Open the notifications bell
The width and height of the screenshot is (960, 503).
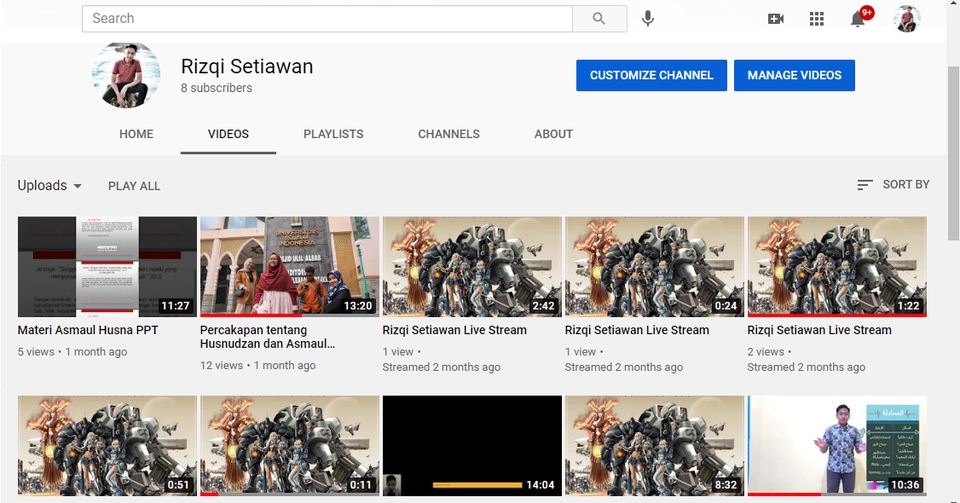(x=858, y=19)
